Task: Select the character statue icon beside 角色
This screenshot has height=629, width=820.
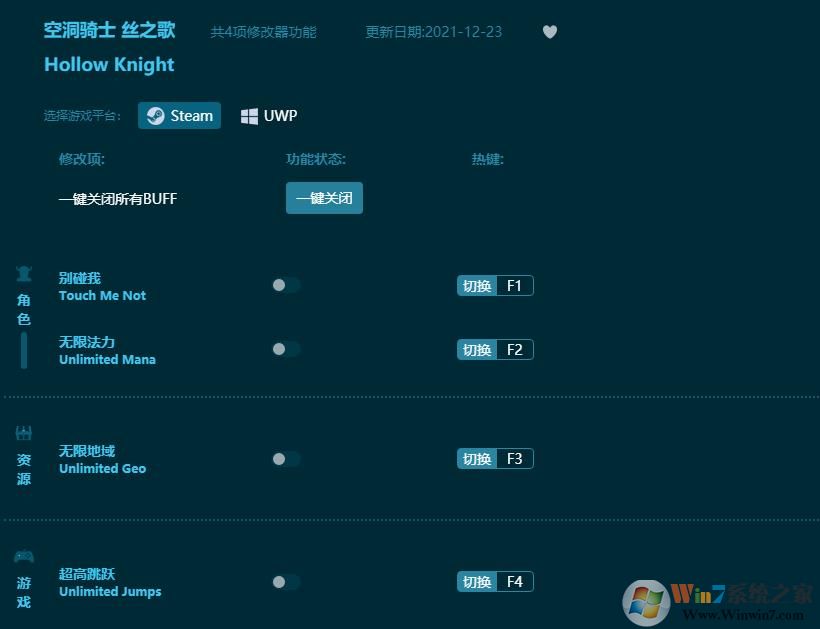Action: (x=22, y=273)
